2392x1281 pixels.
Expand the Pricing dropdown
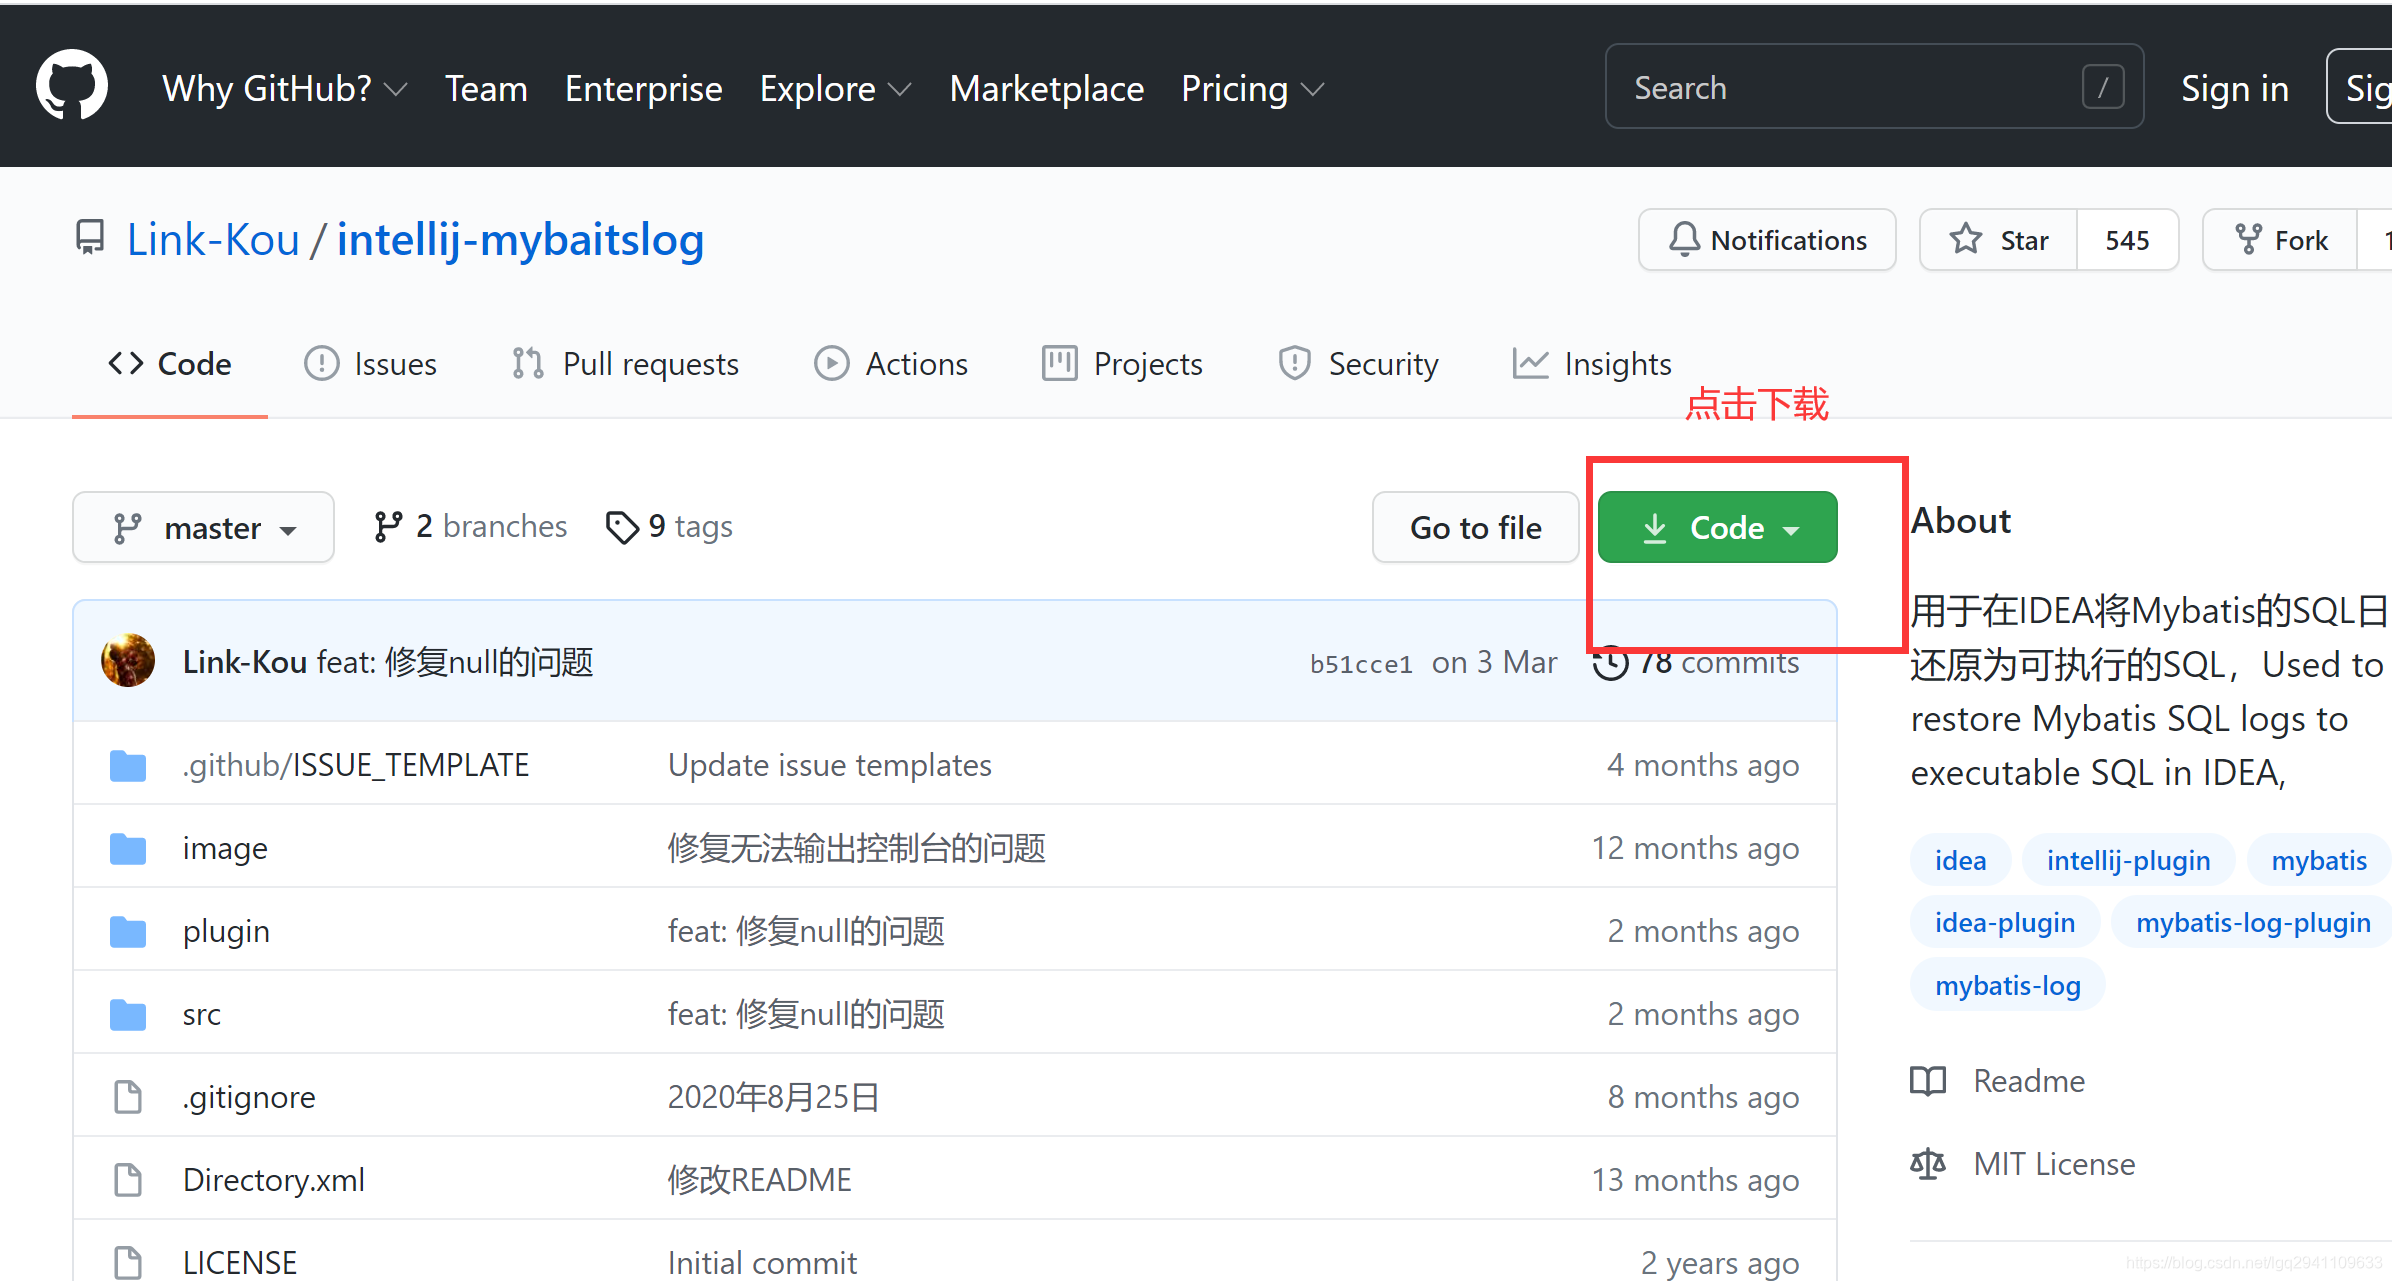[1252, 88]
